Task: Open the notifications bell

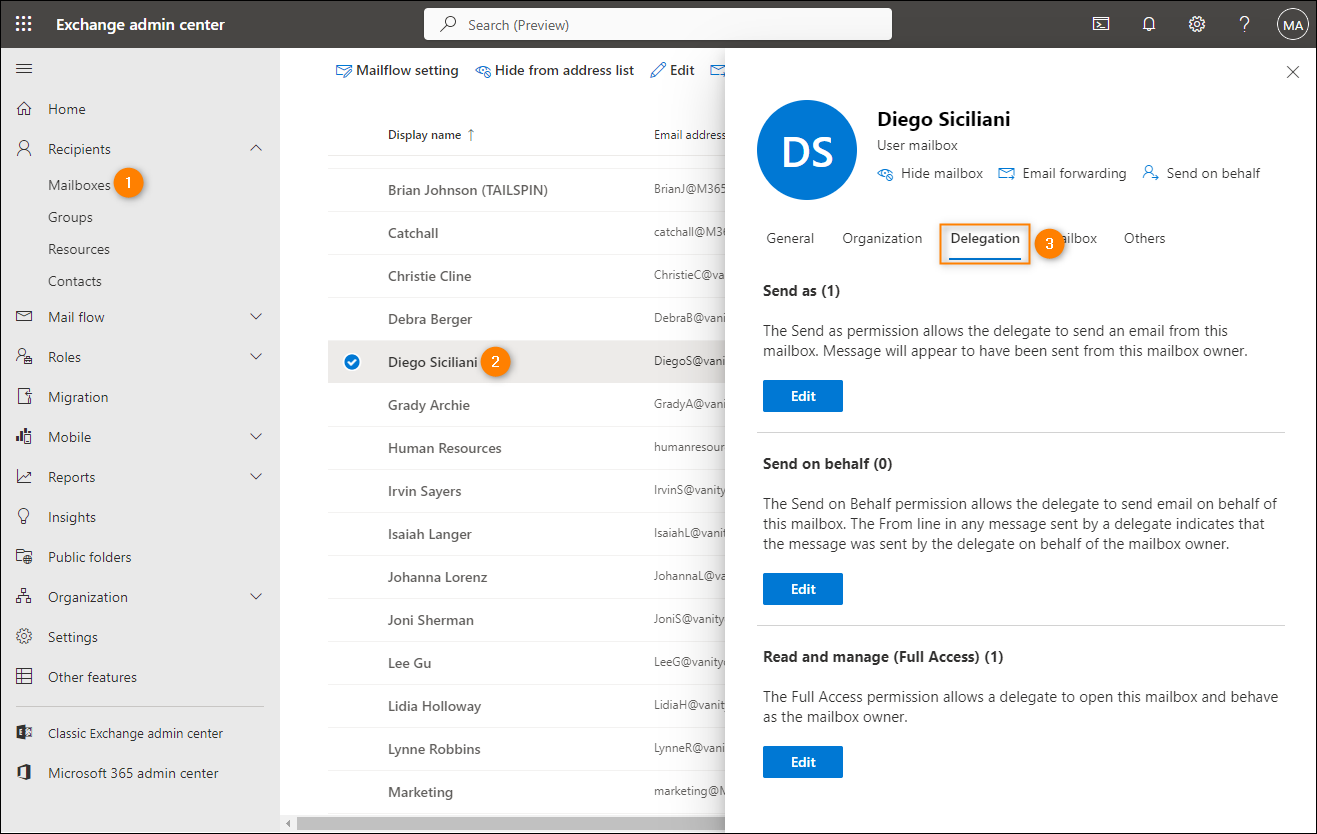Action: click(1149, 24)
